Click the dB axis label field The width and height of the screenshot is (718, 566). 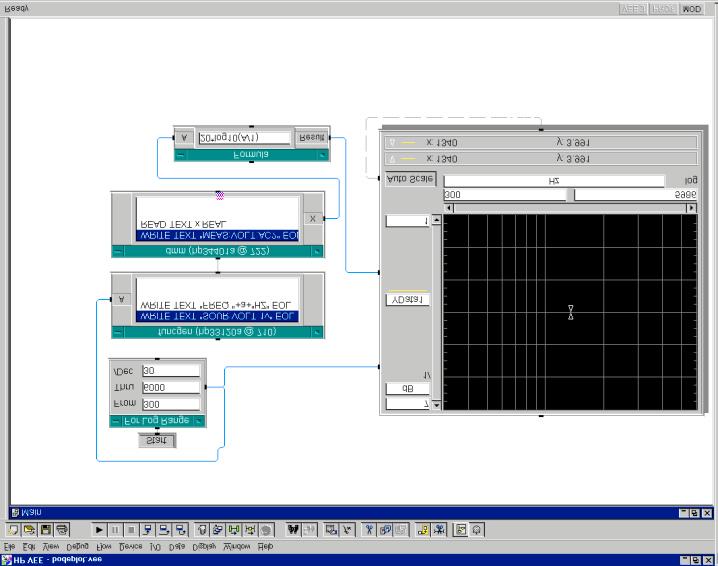pos(408,389)
